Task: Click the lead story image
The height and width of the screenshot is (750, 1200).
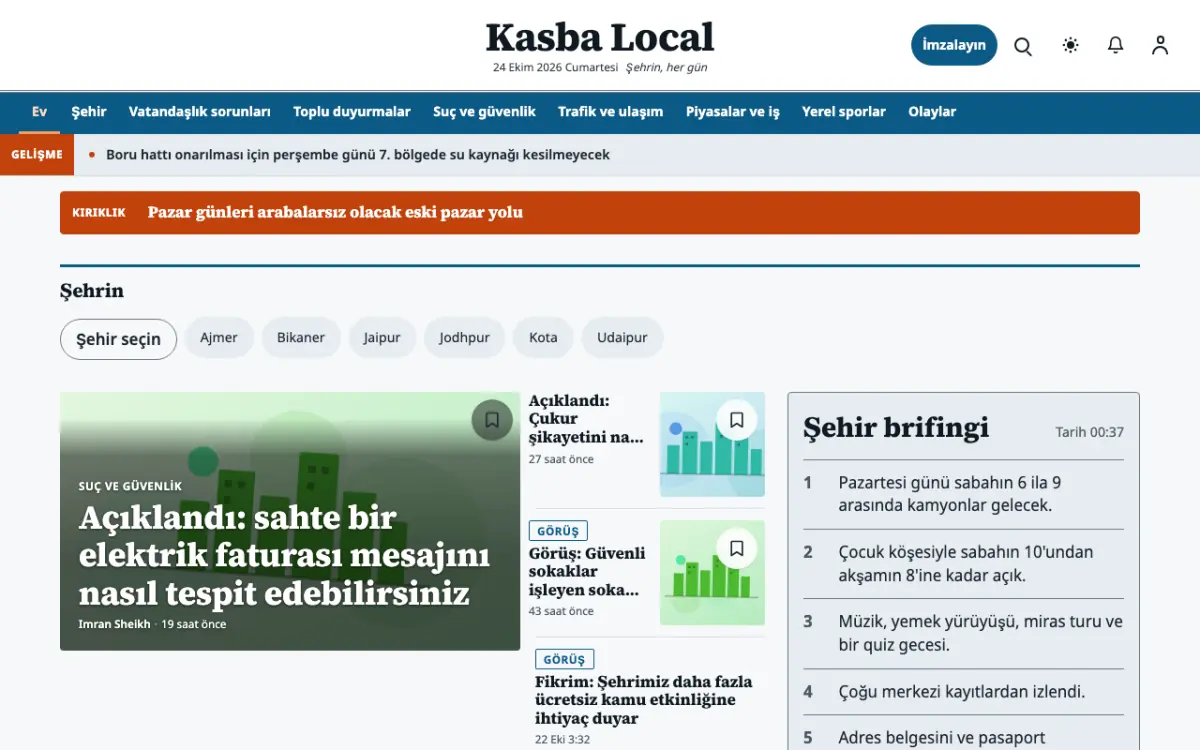Action: pyautogui.click(x=290, y=521)
